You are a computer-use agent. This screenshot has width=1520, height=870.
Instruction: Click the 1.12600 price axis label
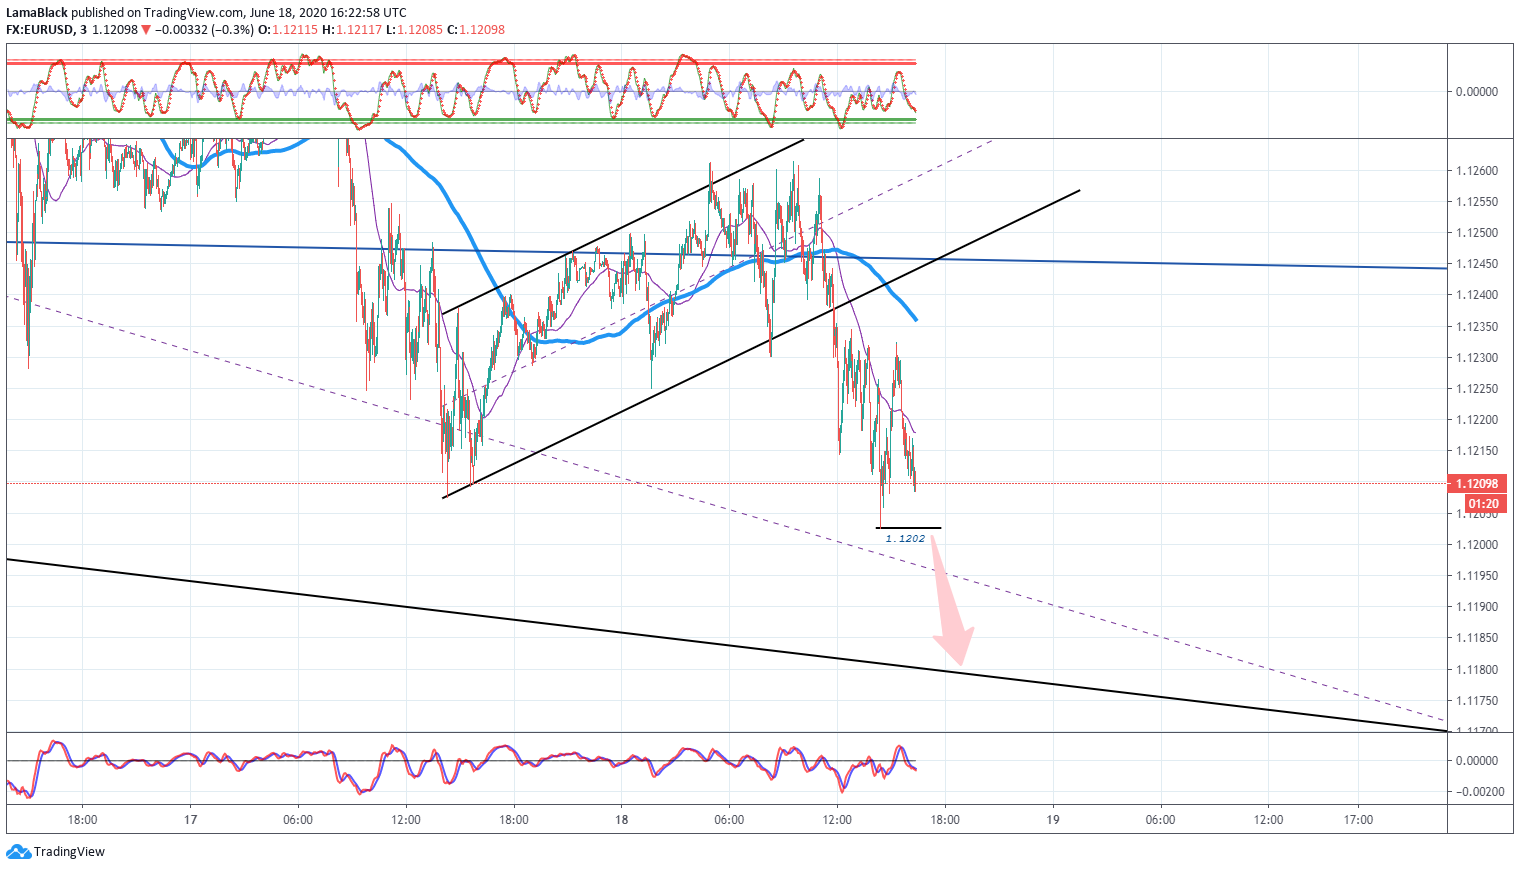1477,171
